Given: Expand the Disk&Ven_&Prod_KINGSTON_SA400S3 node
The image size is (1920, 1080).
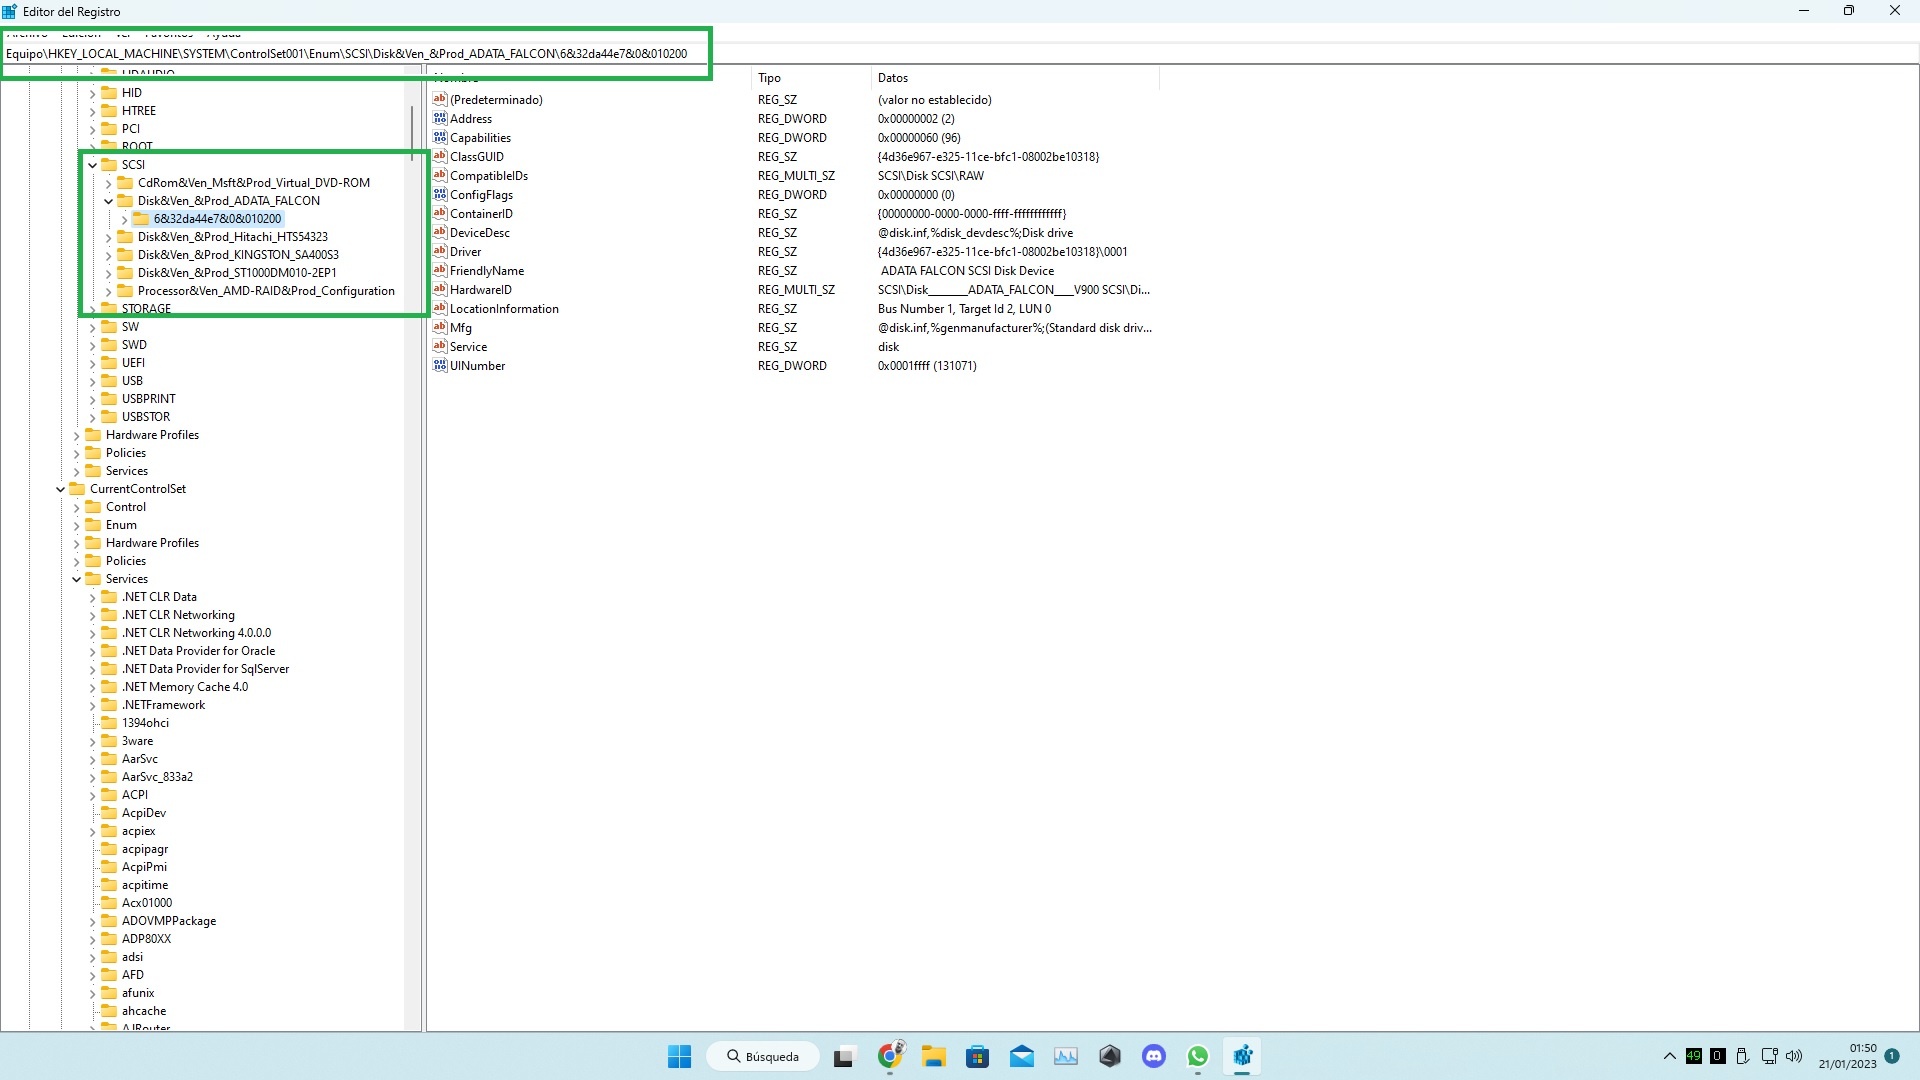Looking at the screenshot, I should click(x=108, y=255).
